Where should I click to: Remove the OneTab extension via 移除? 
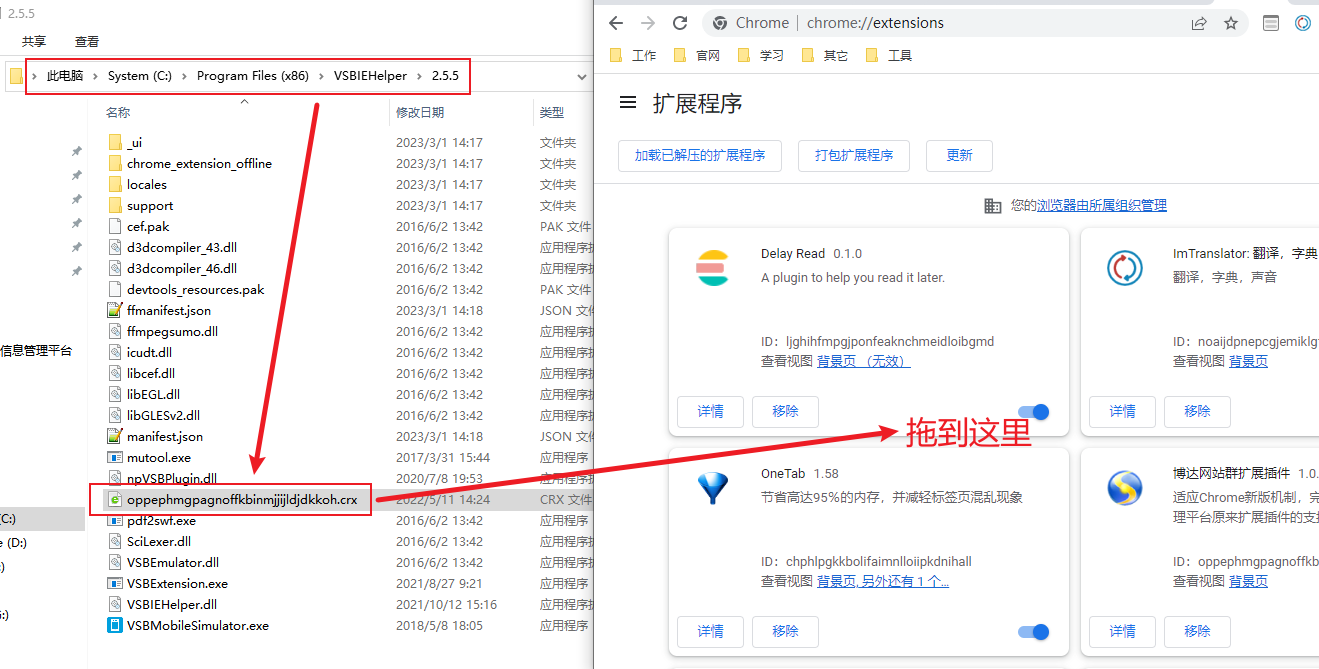point(786,632)
